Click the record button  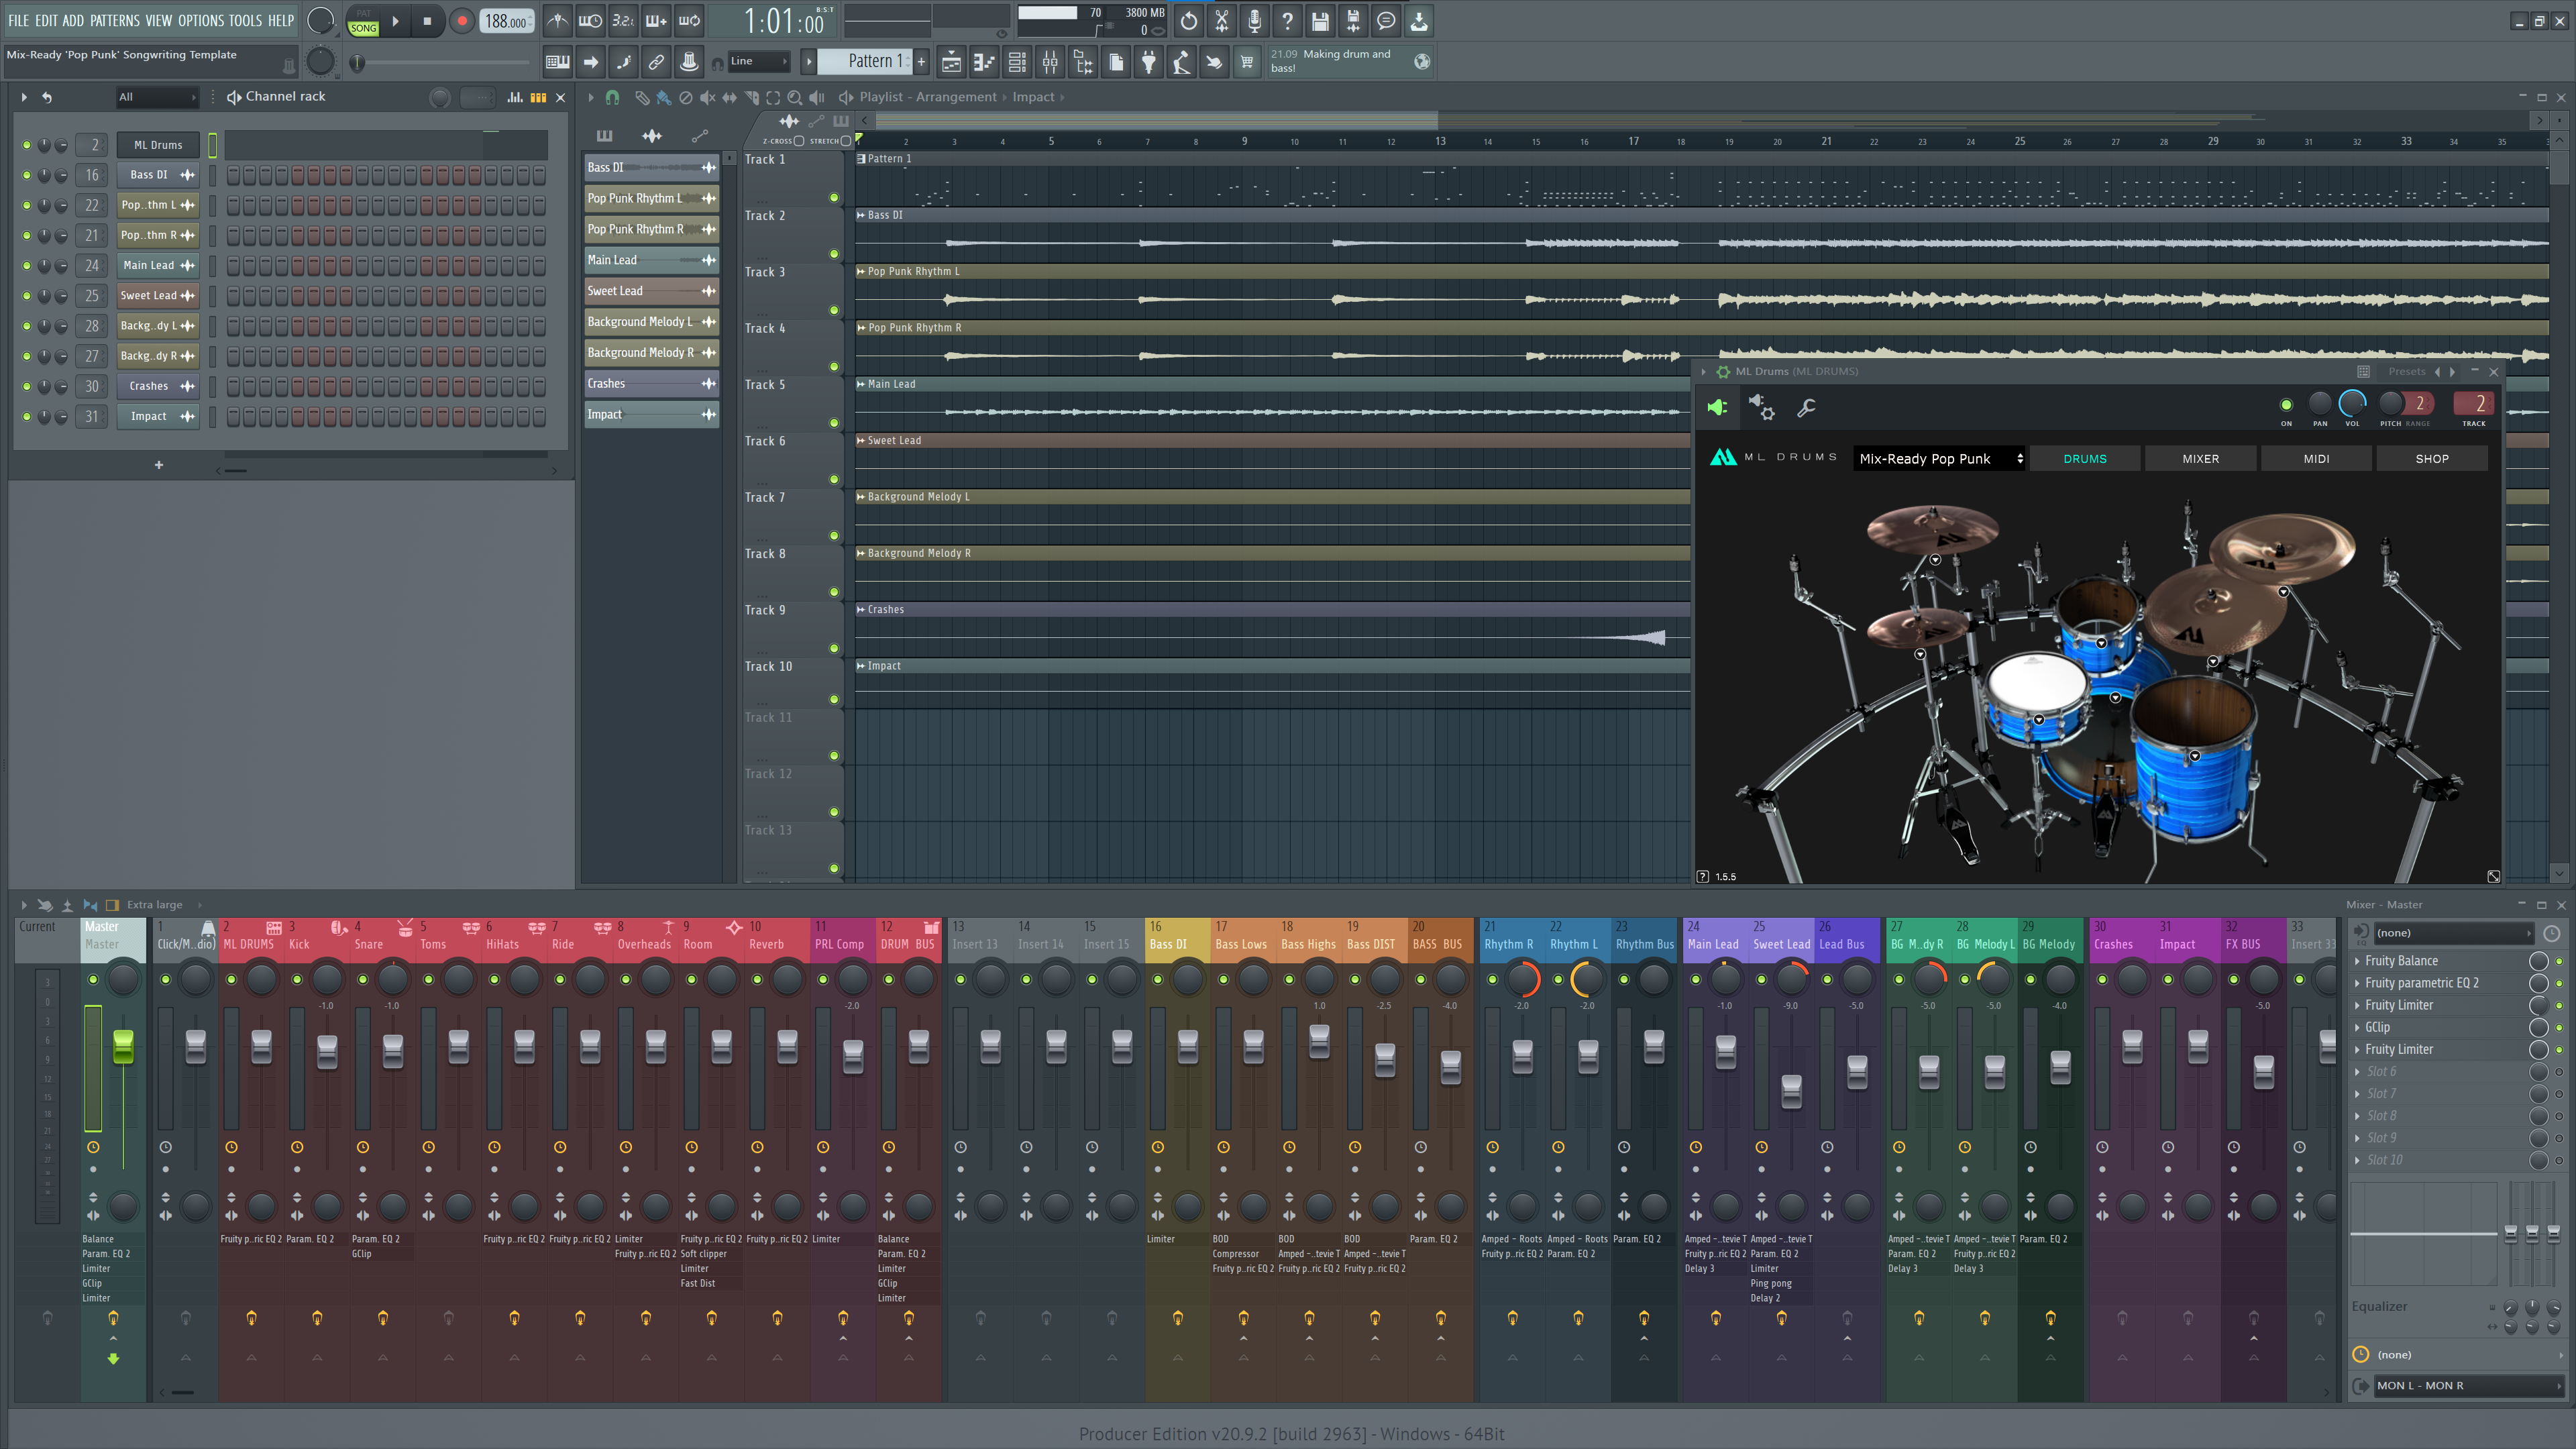click(x=461, y=21)
